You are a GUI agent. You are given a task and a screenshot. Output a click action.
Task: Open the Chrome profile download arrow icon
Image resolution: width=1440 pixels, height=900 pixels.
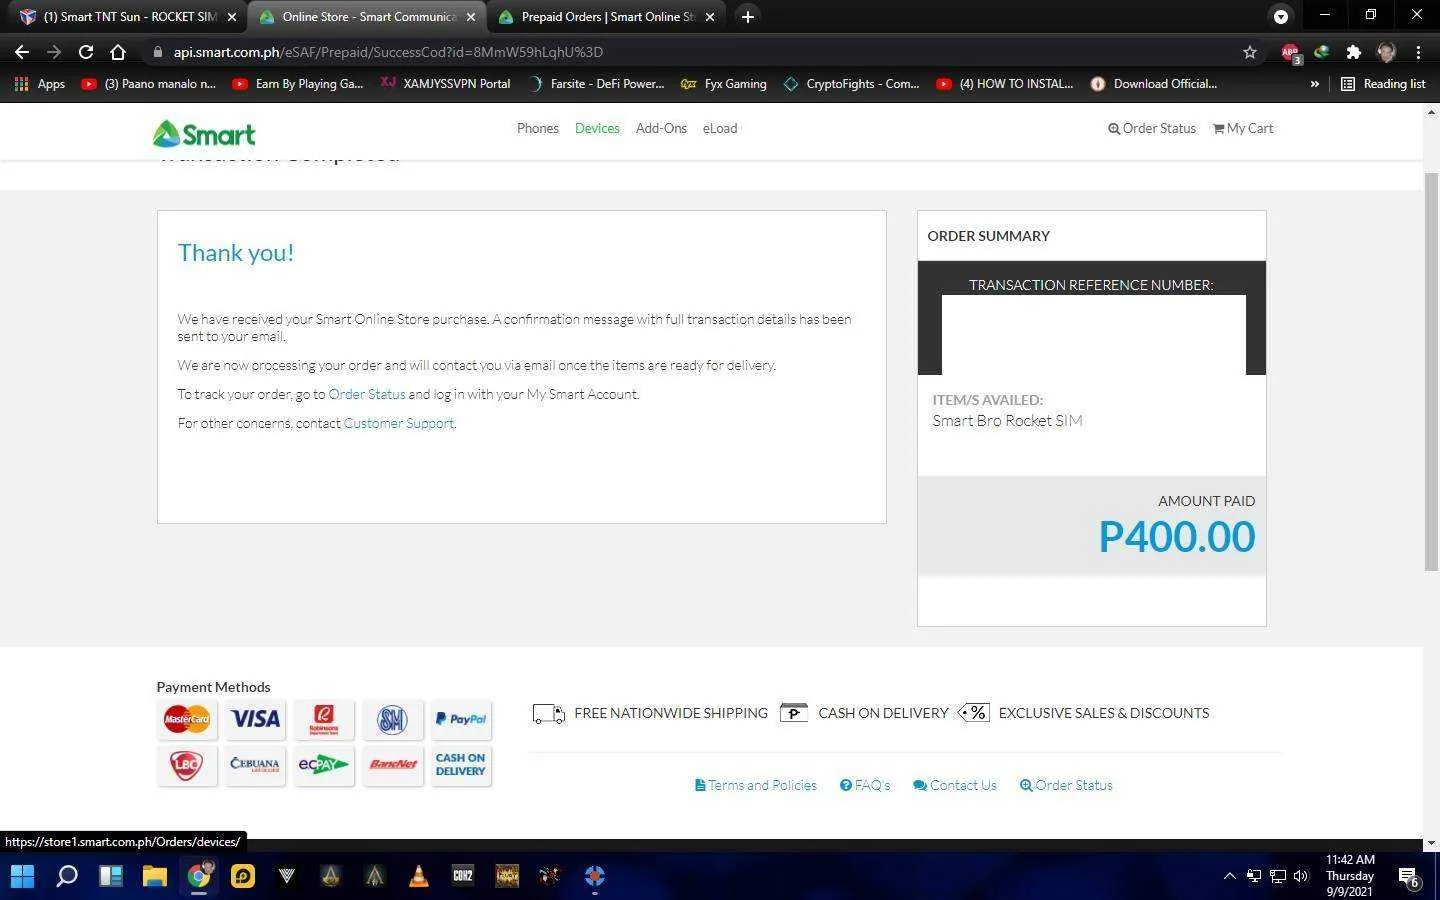(1280, 16)
